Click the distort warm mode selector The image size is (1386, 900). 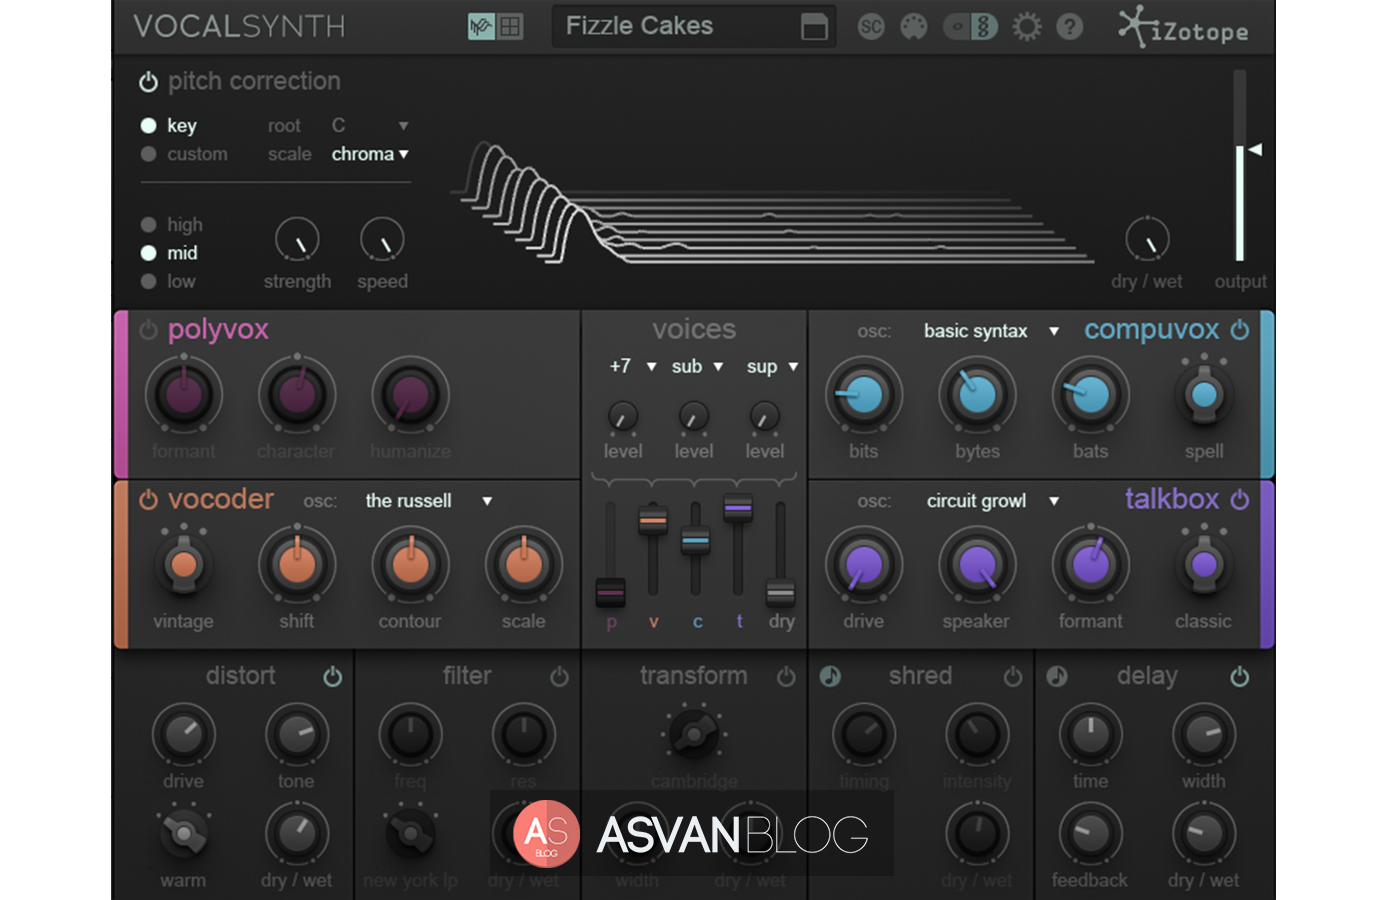[183, 832]
